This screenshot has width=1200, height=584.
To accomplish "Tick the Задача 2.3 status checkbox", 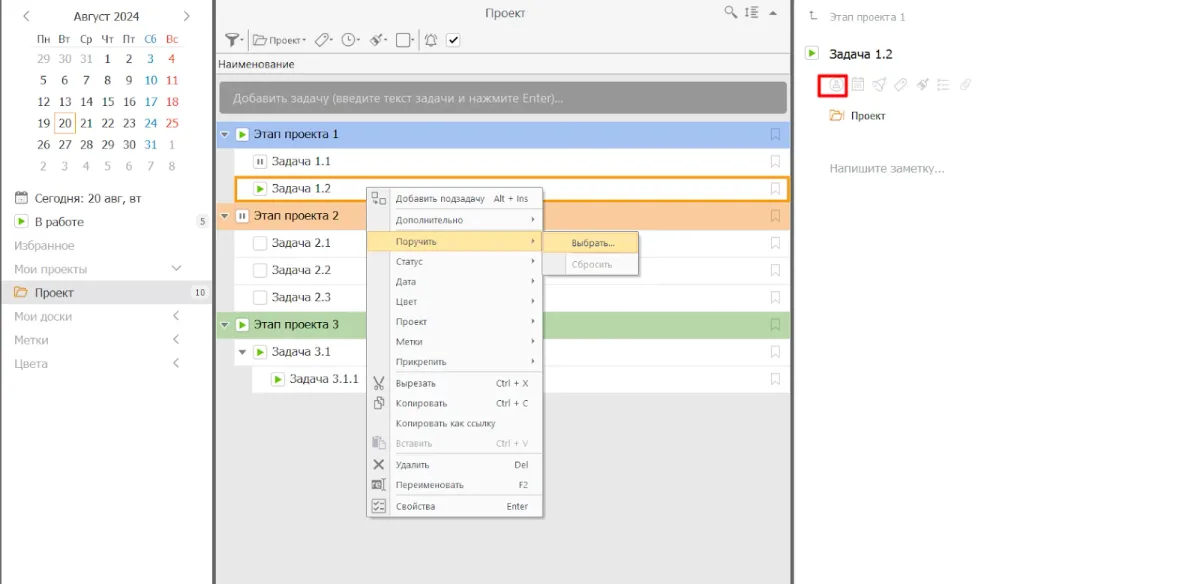I will click(x=260, y=297).
